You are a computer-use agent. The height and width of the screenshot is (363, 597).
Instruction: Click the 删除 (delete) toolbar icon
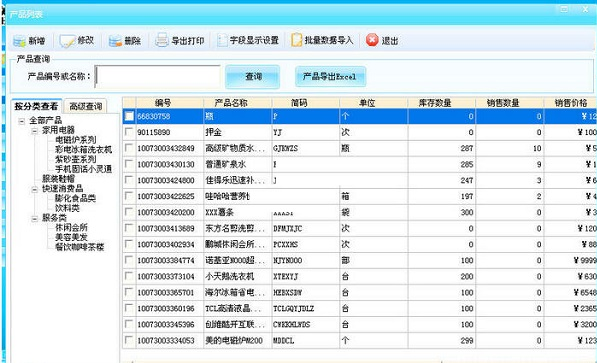115,41
